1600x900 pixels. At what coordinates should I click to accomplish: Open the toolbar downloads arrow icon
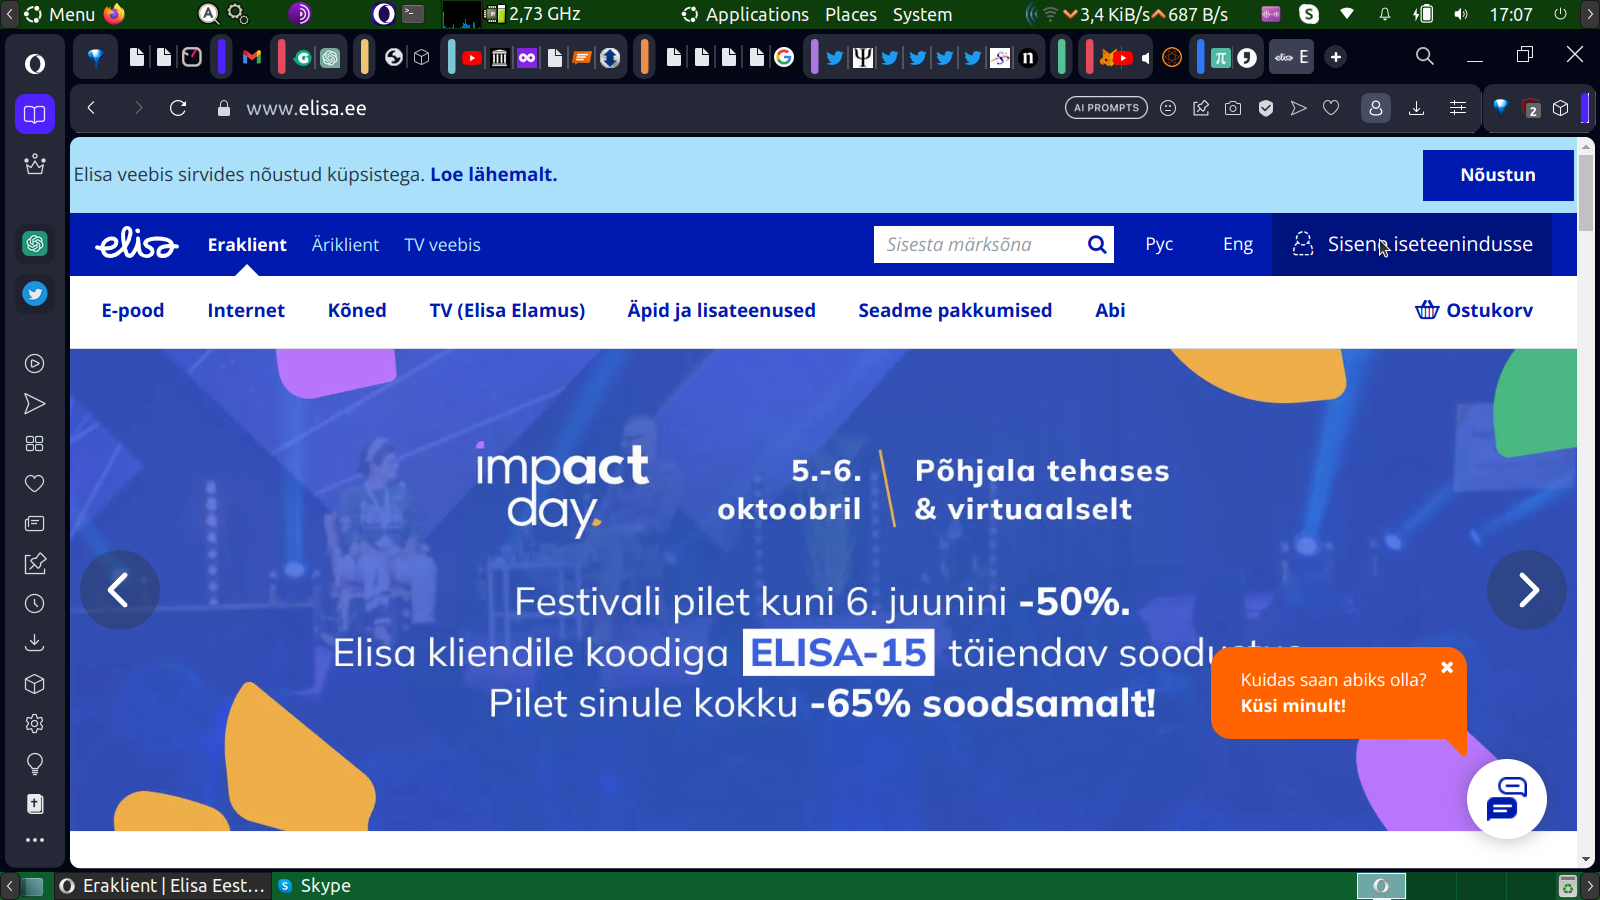click(x=1416, y=108)
